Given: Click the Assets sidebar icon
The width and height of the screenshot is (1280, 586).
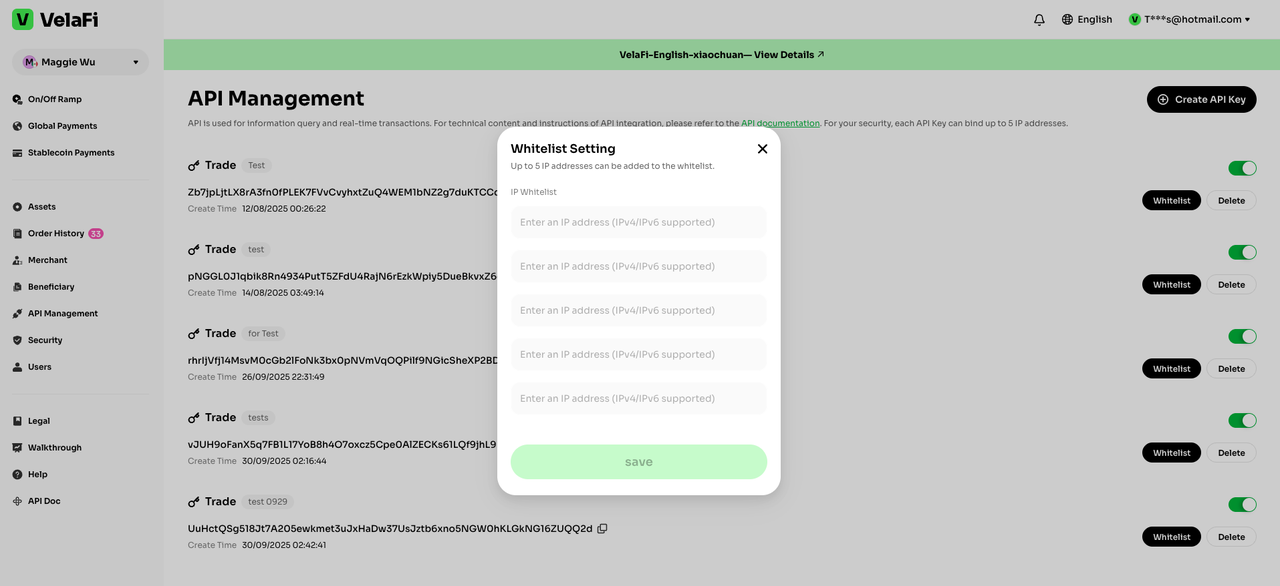Looking at the screenshot, I should tap(18, 207).
